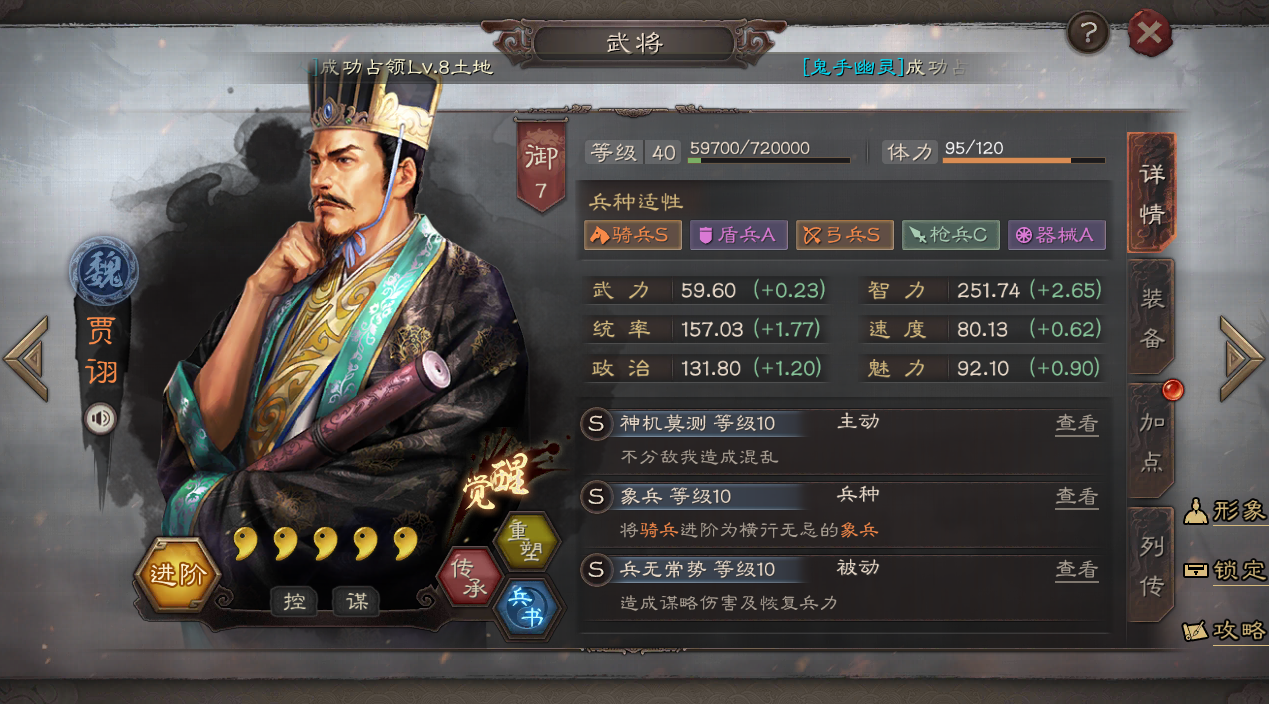Image resolution: width=1269 pixels, height=704 pixels.
Task: Switch to the 装备 equipment tab
Action: click(x=1151, y=317)
